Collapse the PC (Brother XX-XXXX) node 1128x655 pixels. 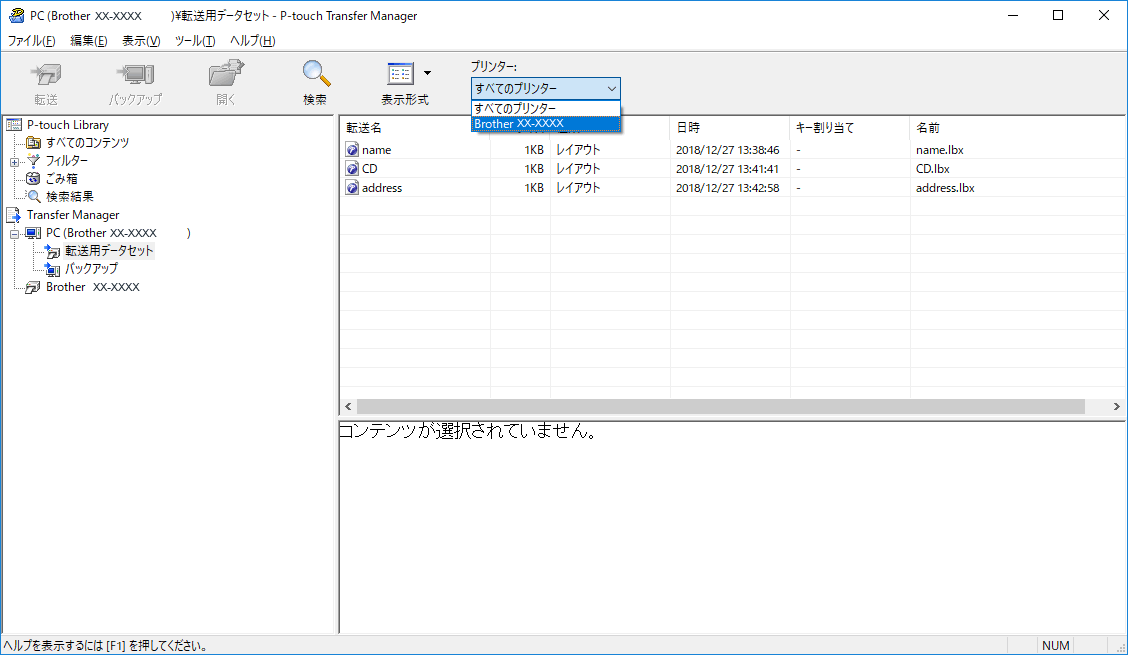pos(14,234)
